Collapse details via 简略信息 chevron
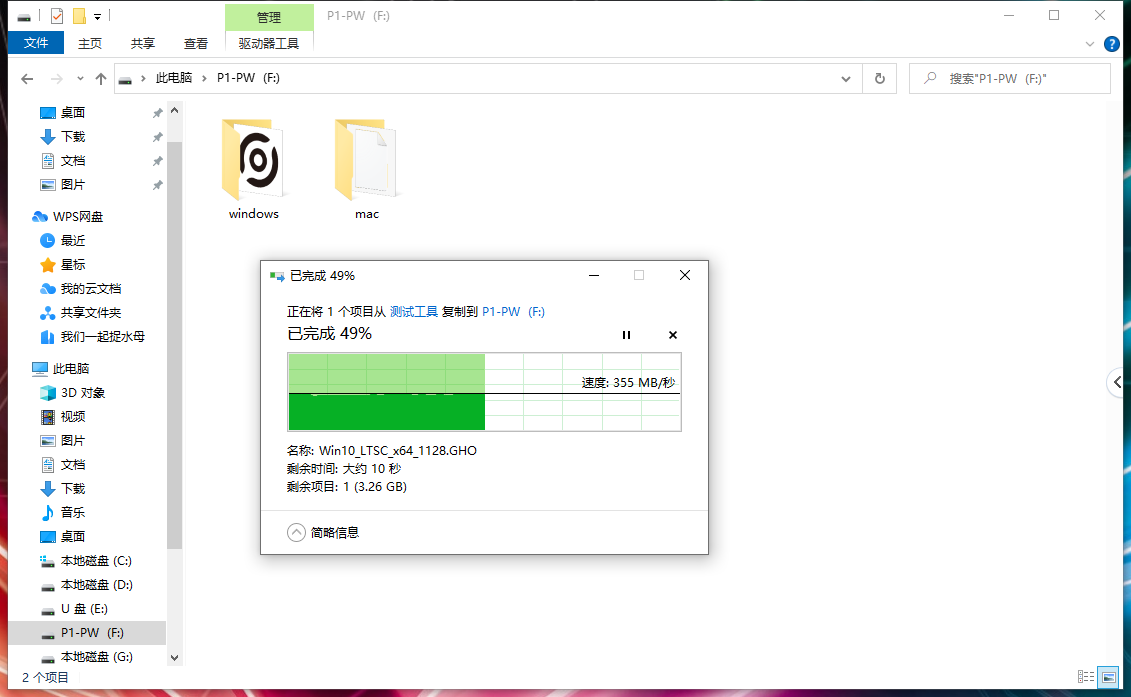The image size is (1131, 697). coord(296,532)
